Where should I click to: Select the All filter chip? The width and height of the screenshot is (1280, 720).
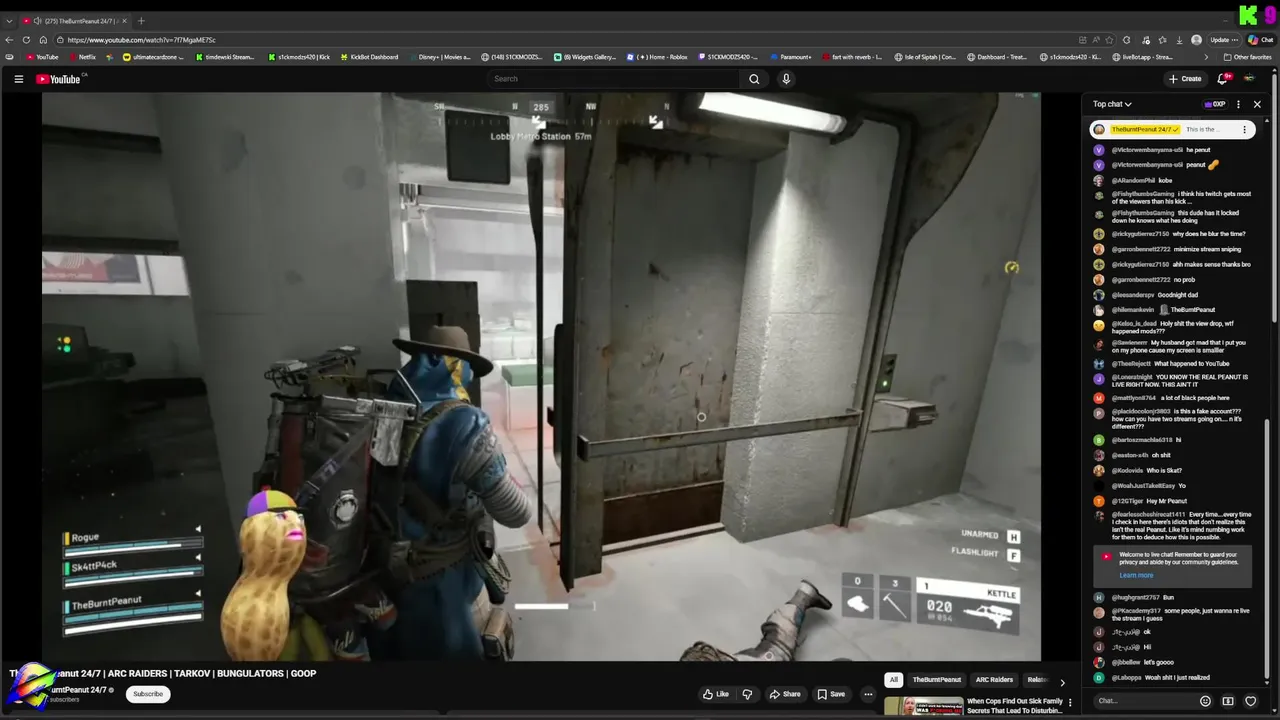click(x=894, y=680)
